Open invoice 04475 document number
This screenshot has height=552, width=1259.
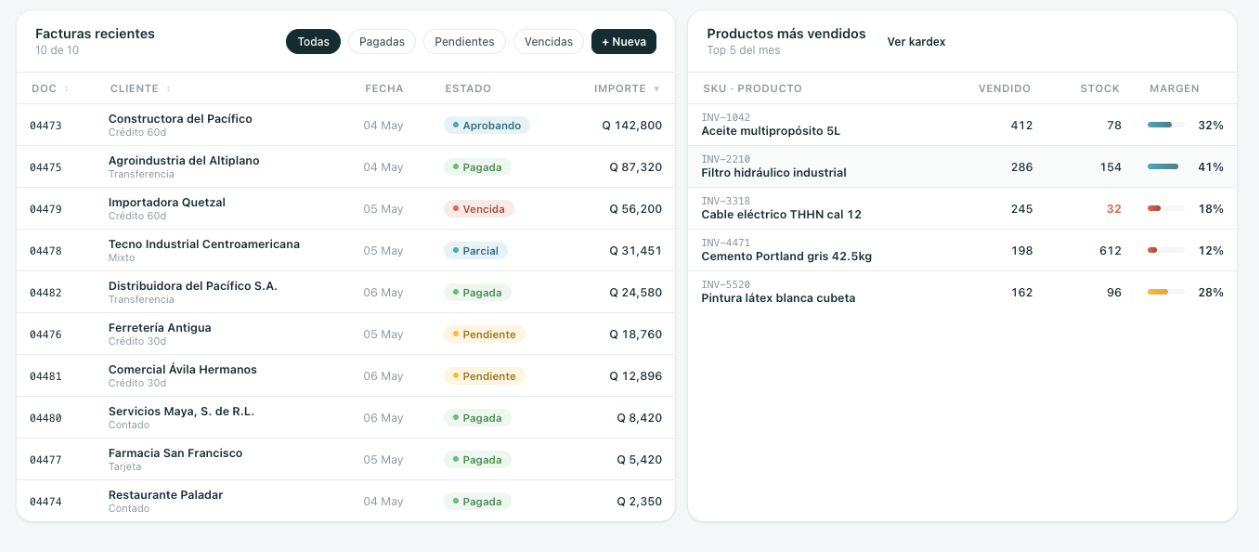click(x=45, y=167)
